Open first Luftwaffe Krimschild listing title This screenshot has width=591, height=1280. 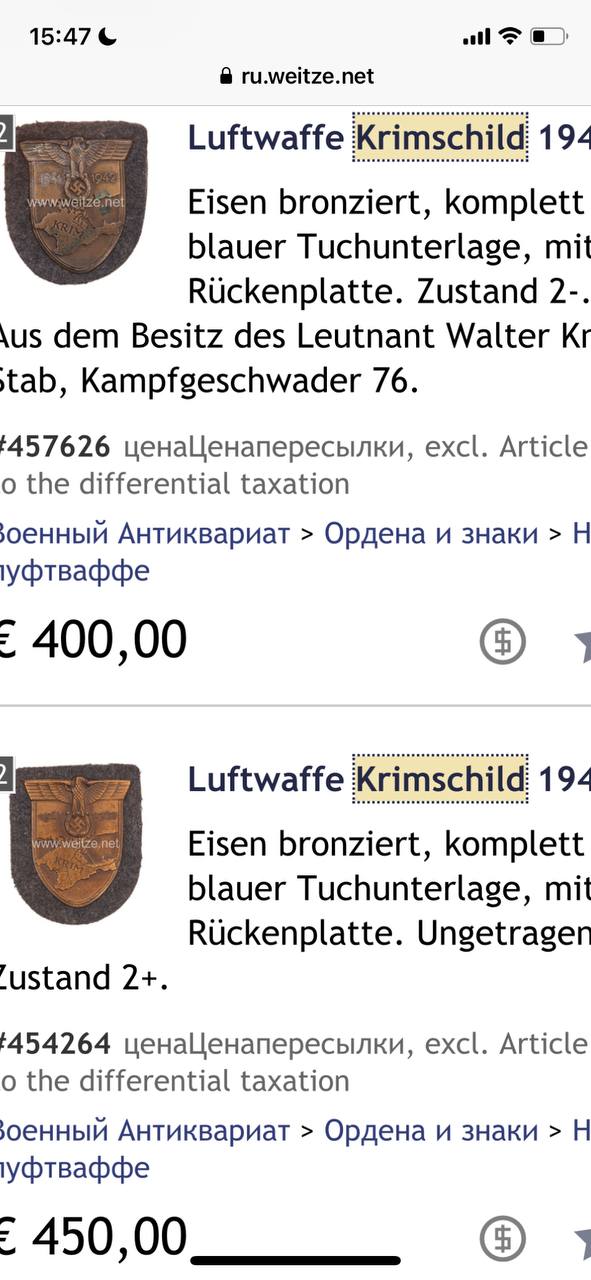click(389, 137)
